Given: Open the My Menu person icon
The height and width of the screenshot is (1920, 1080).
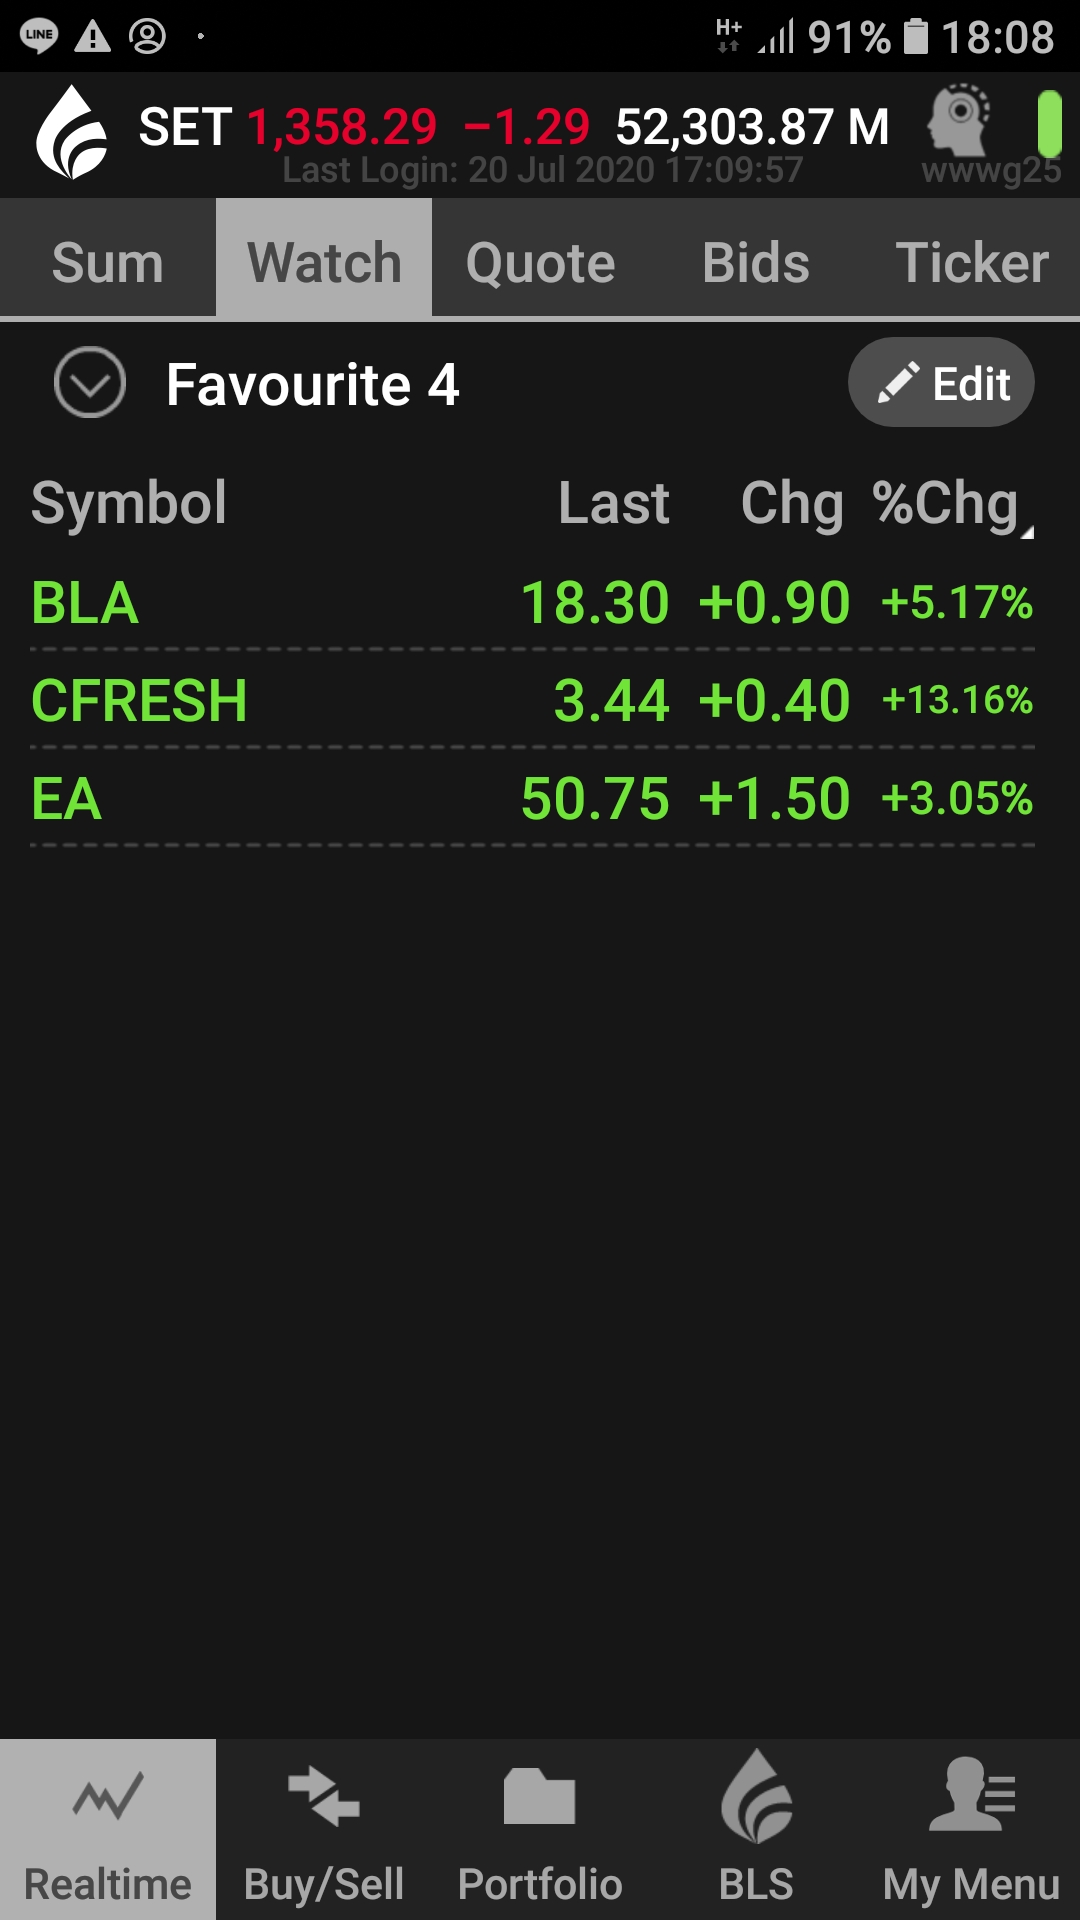Looking at the screenshot, I should [972, 1794].
